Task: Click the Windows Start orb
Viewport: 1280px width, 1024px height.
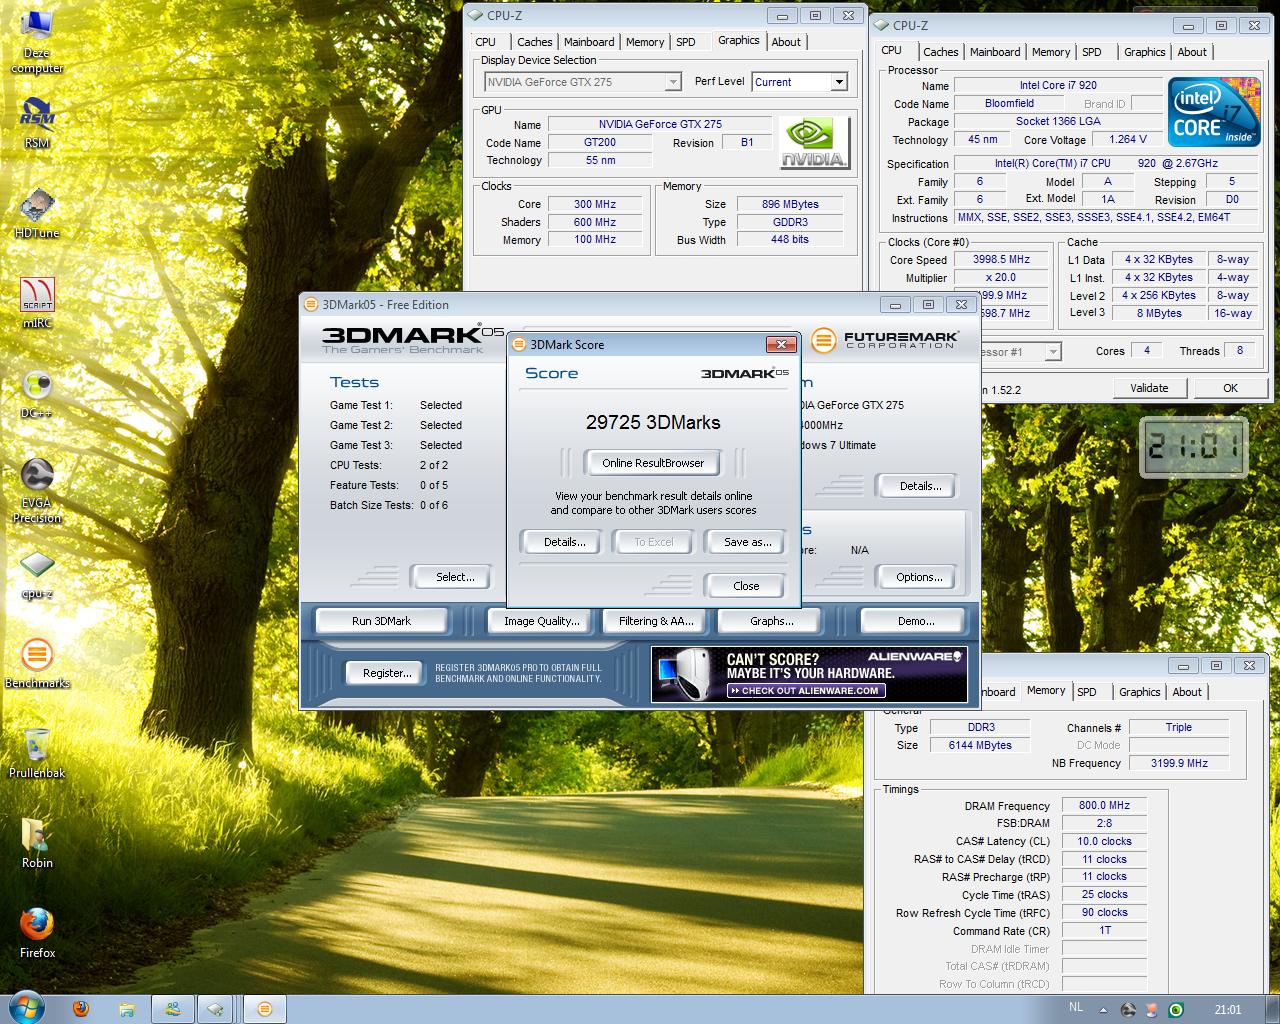Action: click(x=28, y=1008)
